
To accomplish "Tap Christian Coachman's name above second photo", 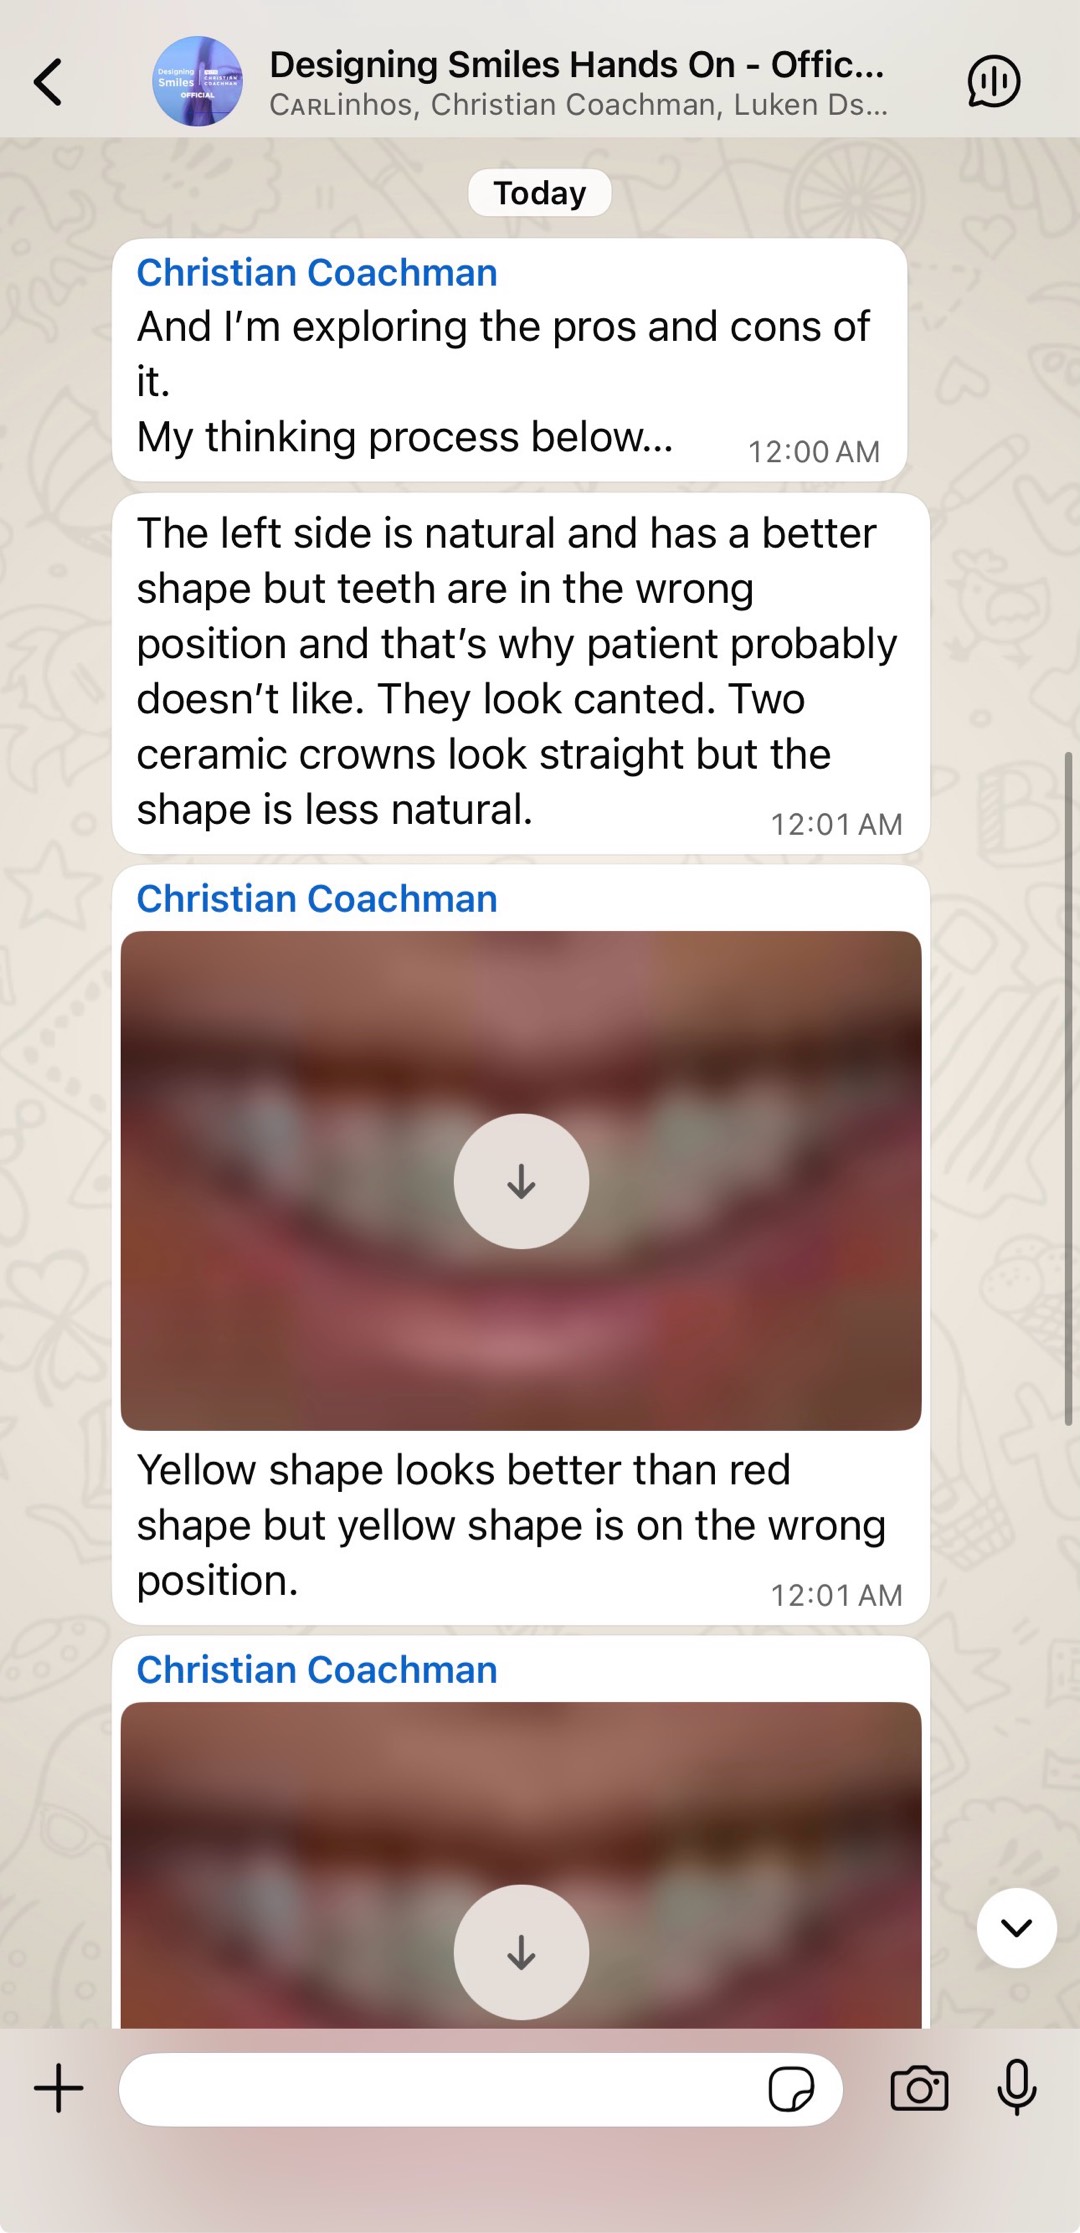I will click(x=317, y=1670).
